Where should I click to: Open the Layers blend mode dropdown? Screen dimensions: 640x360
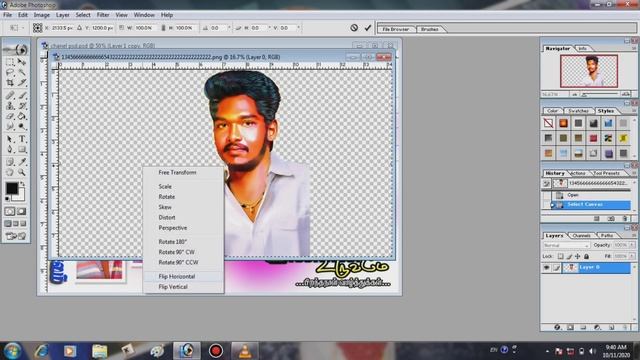(x=566, y=245)
